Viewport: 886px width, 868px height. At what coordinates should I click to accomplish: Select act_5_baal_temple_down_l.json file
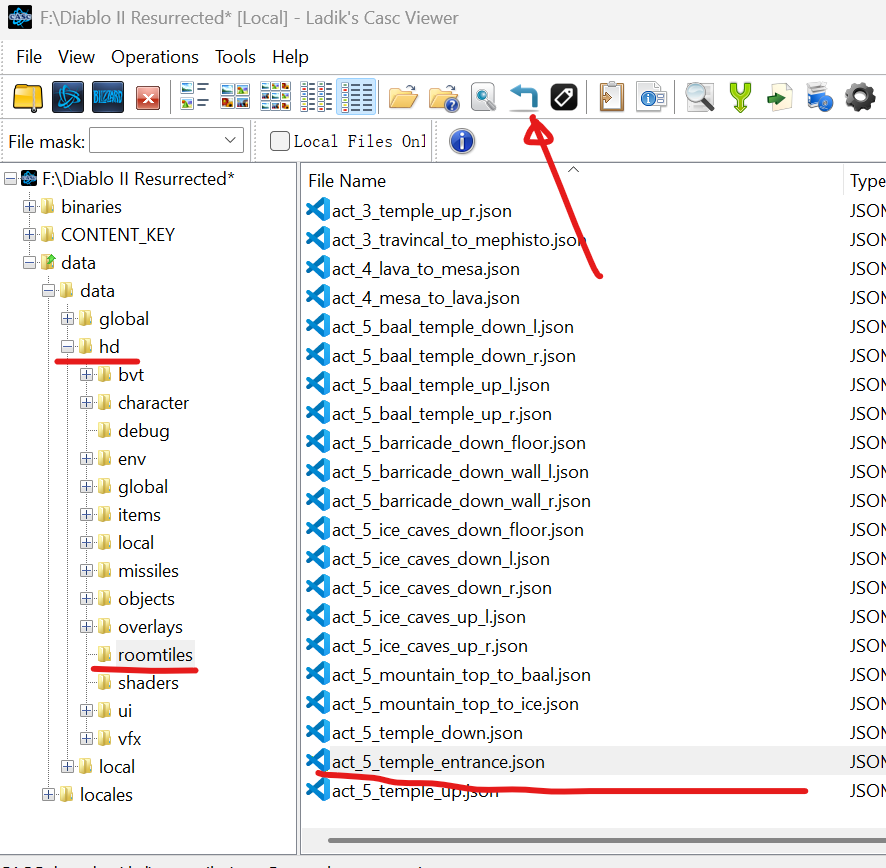(x=453, y=327)
